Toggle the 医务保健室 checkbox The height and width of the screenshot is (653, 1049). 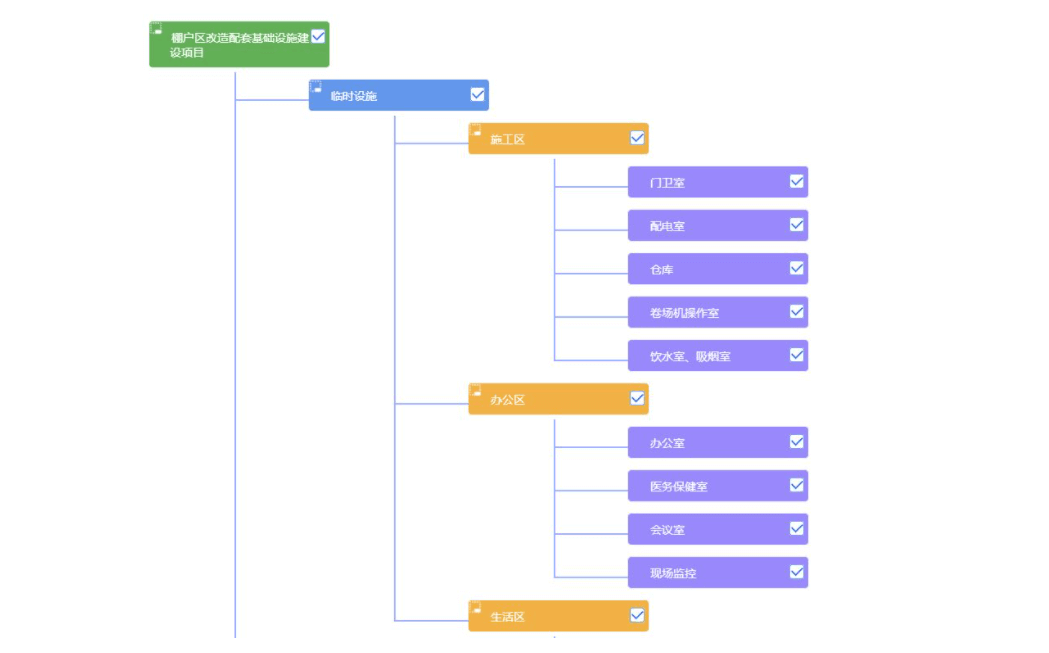(x=796, y=485)
